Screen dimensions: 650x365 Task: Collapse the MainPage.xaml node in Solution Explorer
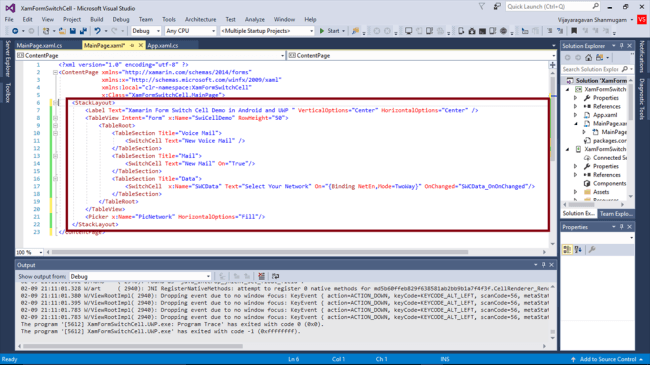[575, 124]
